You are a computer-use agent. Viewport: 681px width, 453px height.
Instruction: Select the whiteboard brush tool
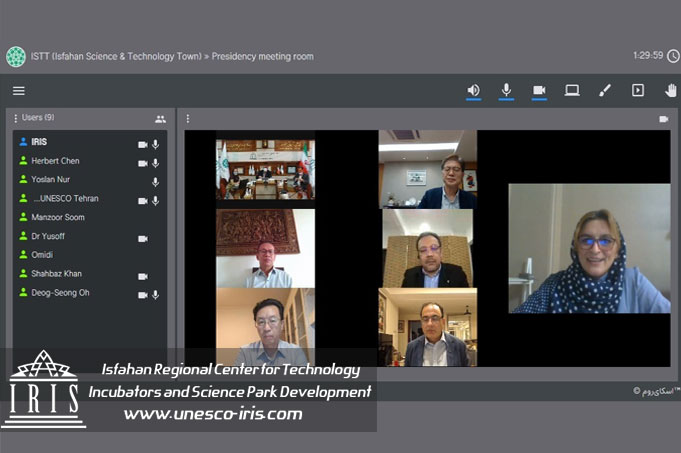[604, 90]
